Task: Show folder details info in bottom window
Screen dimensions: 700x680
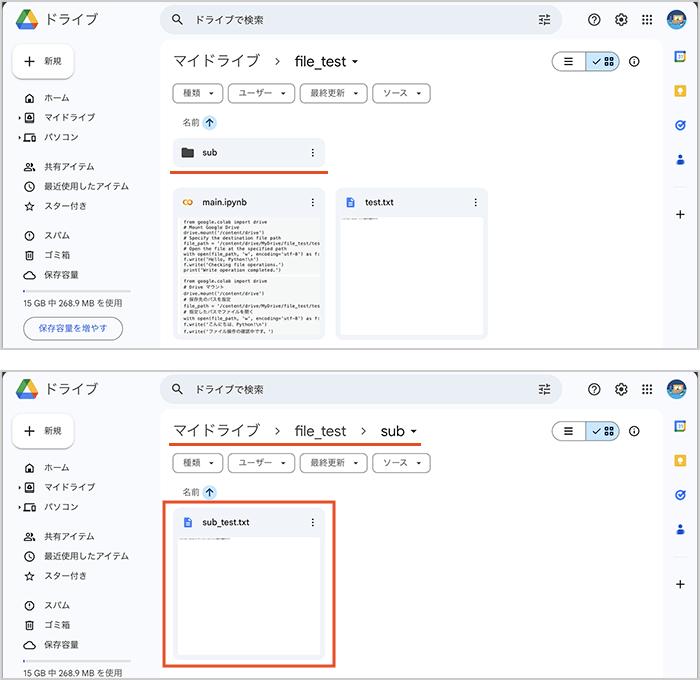Action: 634,431
